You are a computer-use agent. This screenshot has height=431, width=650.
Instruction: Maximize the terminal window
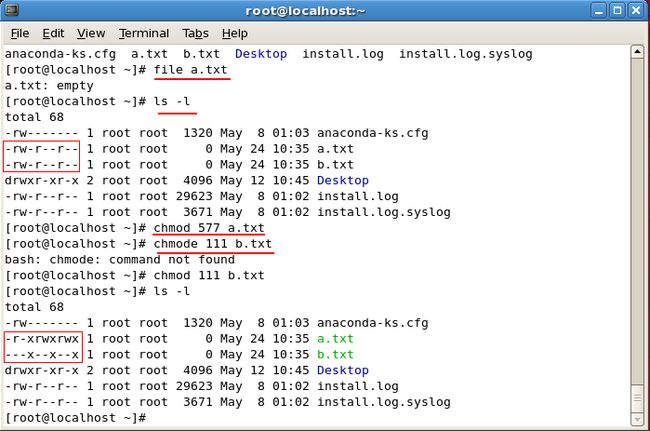617,10
